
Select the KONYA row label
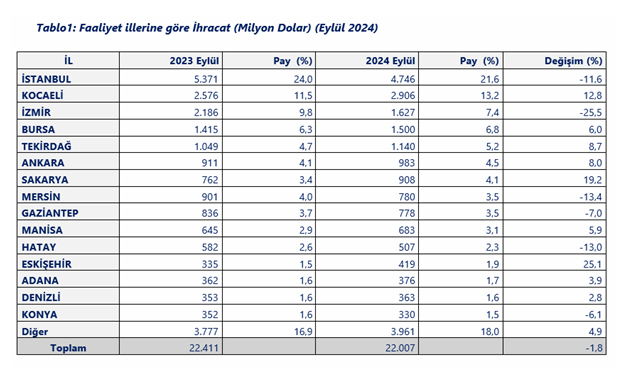point(39,315)
